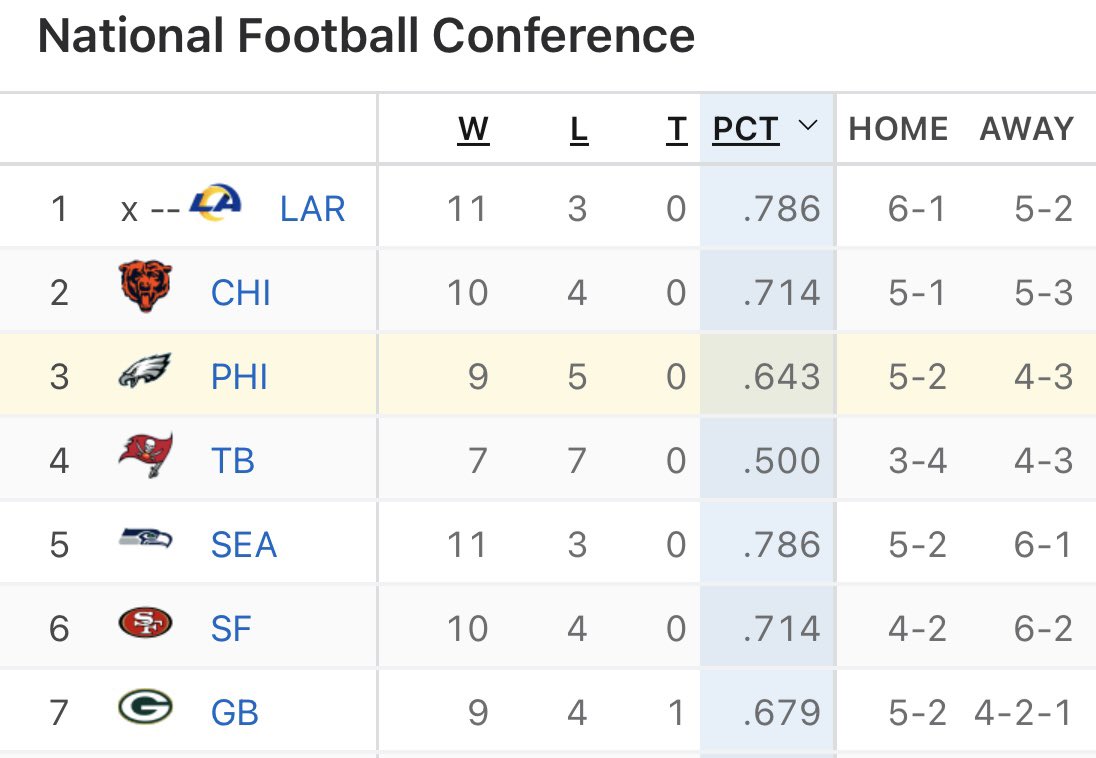Click the Green Bay Packers logo
Image resolution: width=1096 pixels, height=758 pixels.
point(145,709)
